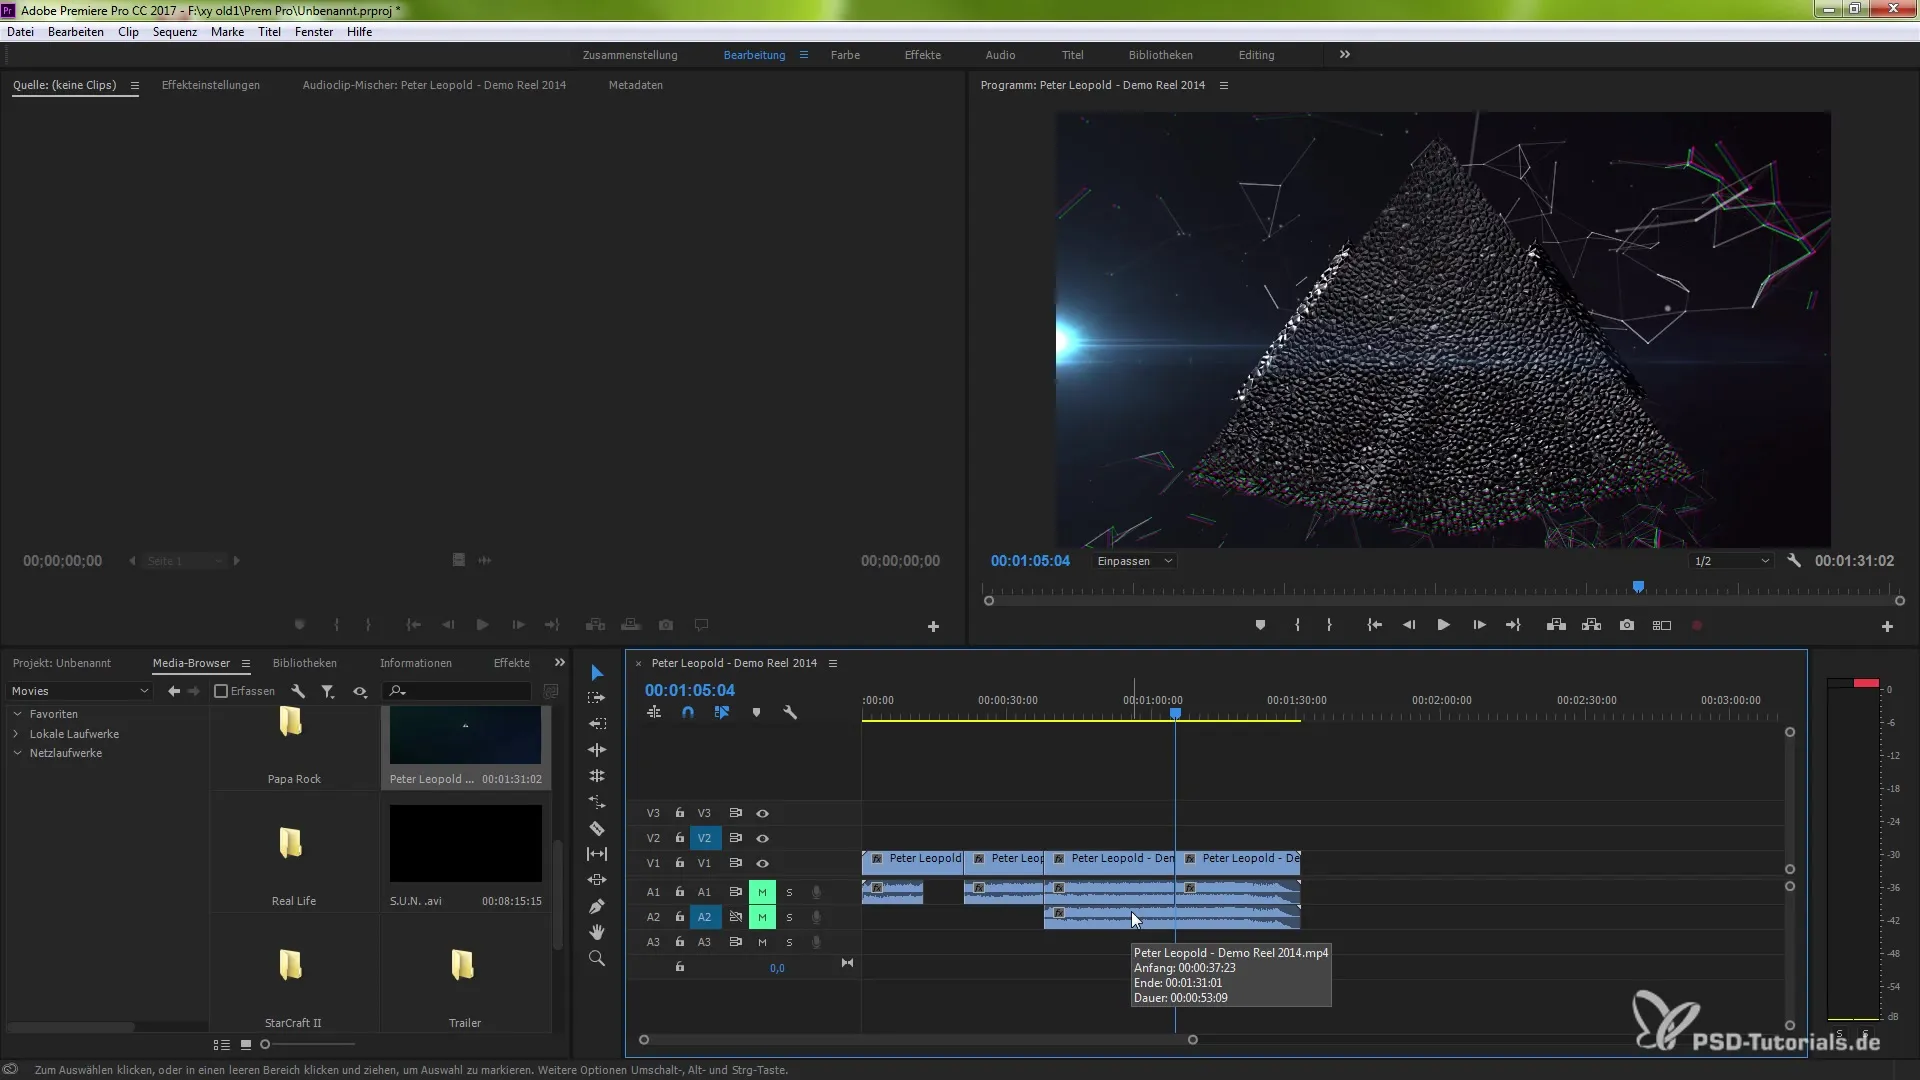Add marker in timeline header
1920x1080 pixels.
point(756,713)
